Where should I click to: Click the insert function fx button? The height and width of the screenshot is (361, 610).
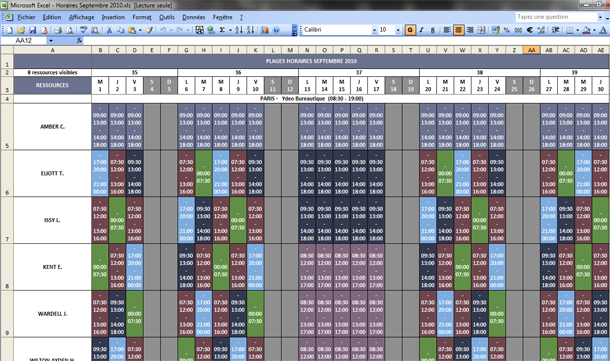tap(79, 40)
